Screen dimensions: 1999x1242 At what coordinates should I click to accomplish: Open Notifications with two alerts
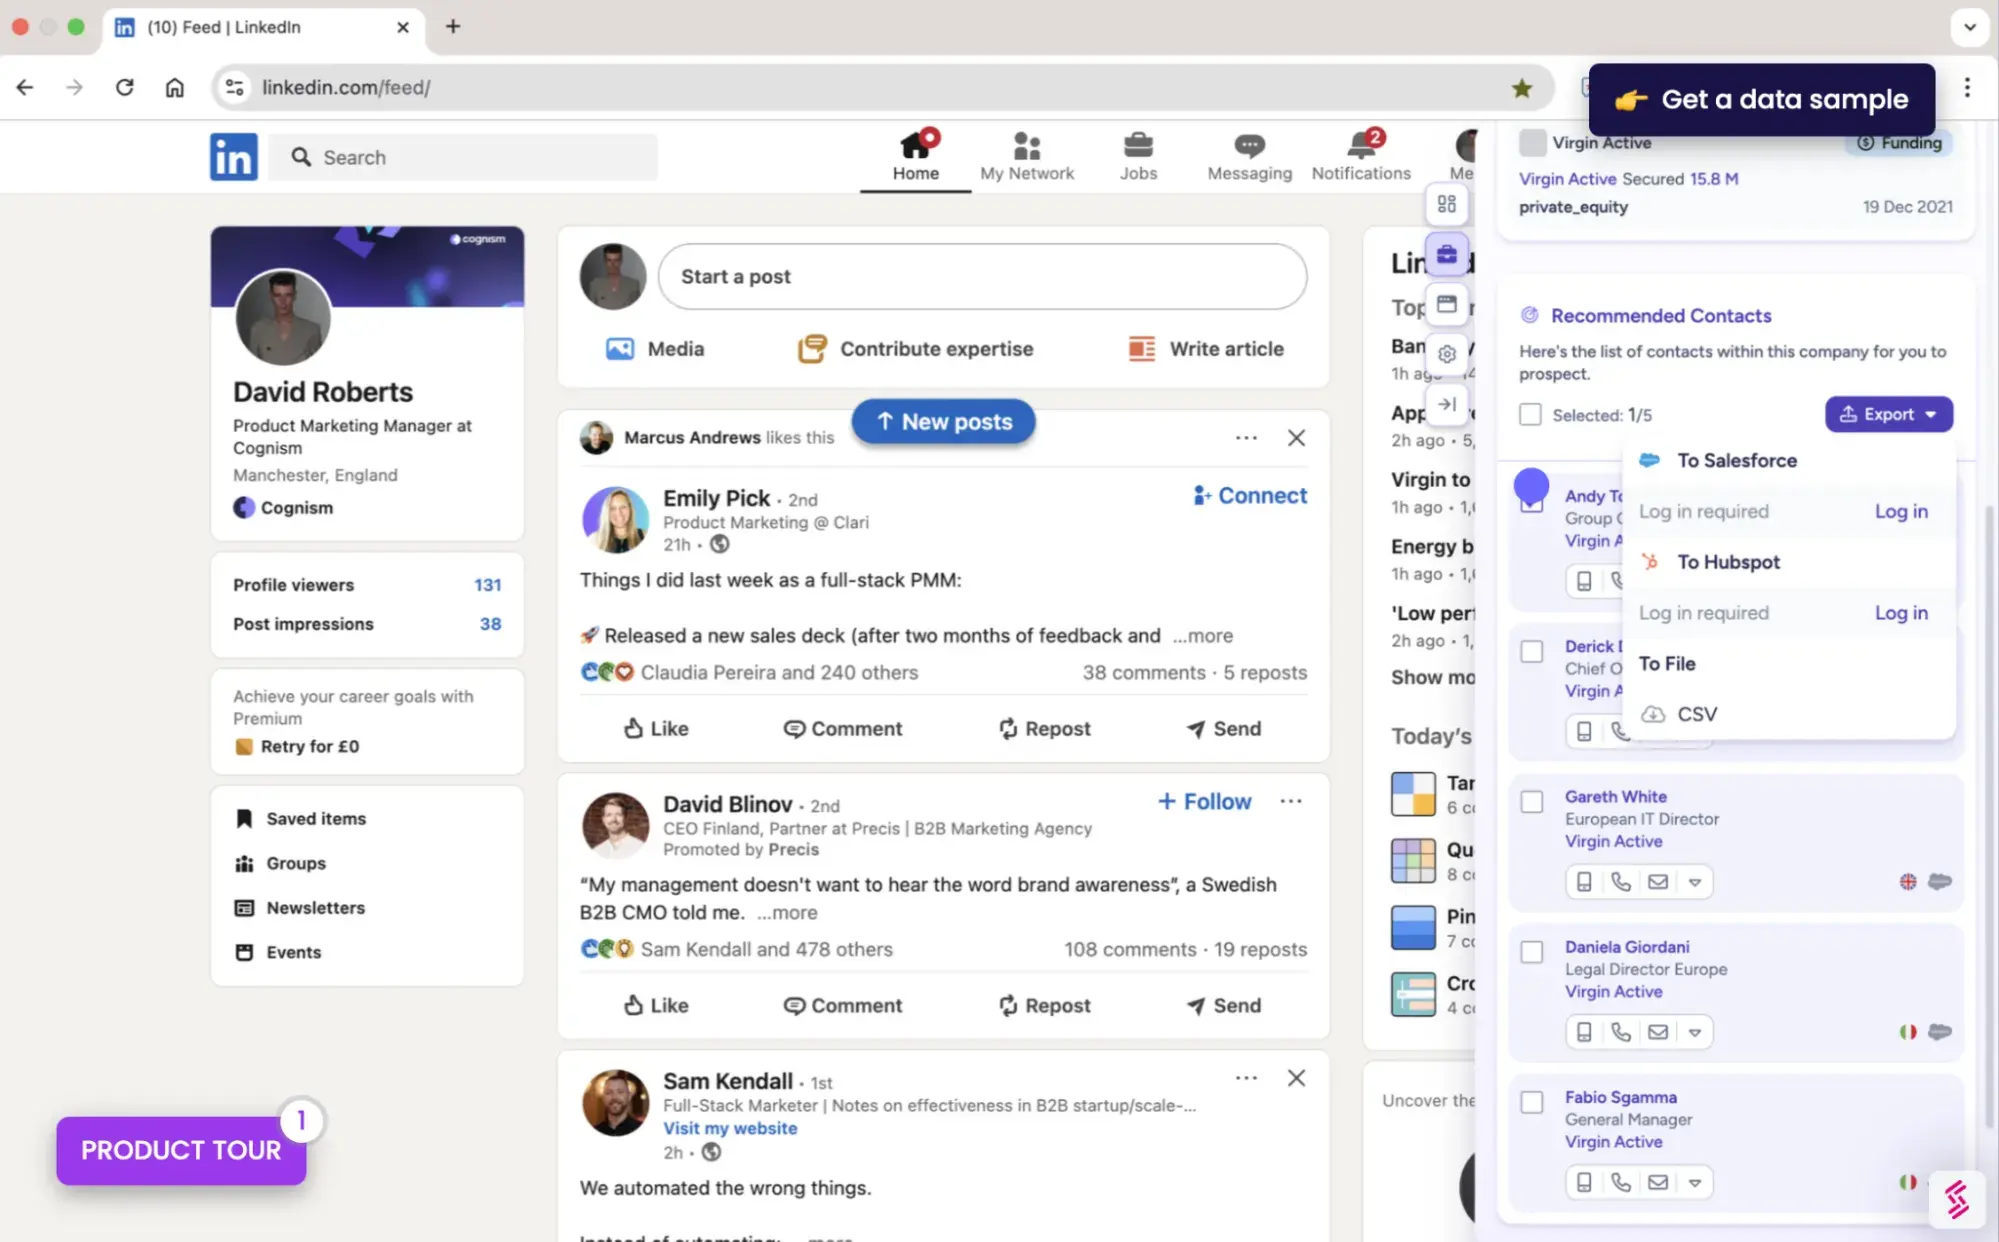coord(1361,157)
